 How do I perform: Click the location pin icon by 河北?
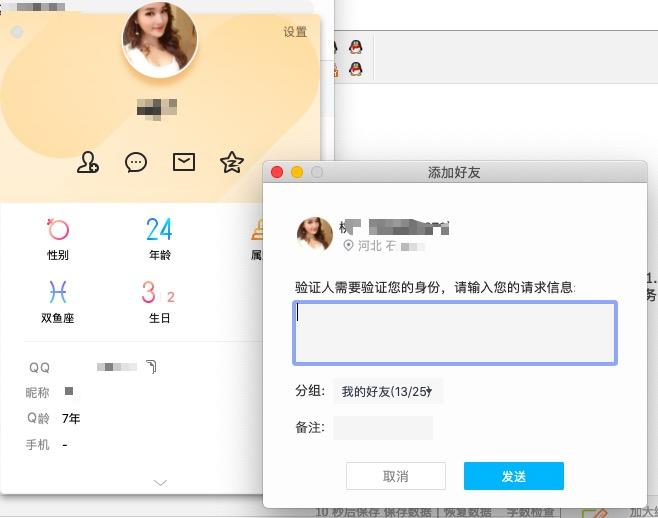[348, 245]
